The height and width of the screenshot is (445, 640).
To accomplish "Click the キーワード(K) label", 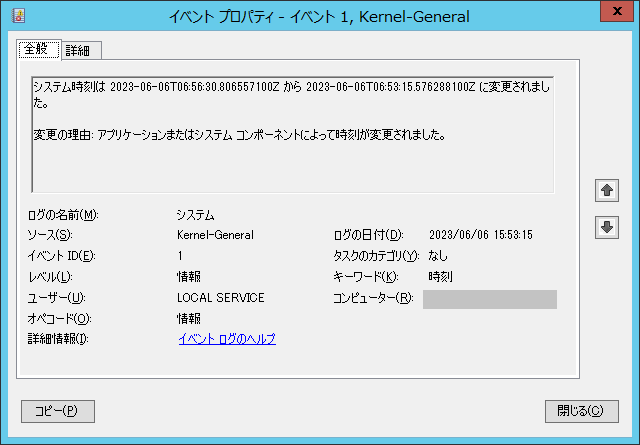I will click(x=366, y=277).
